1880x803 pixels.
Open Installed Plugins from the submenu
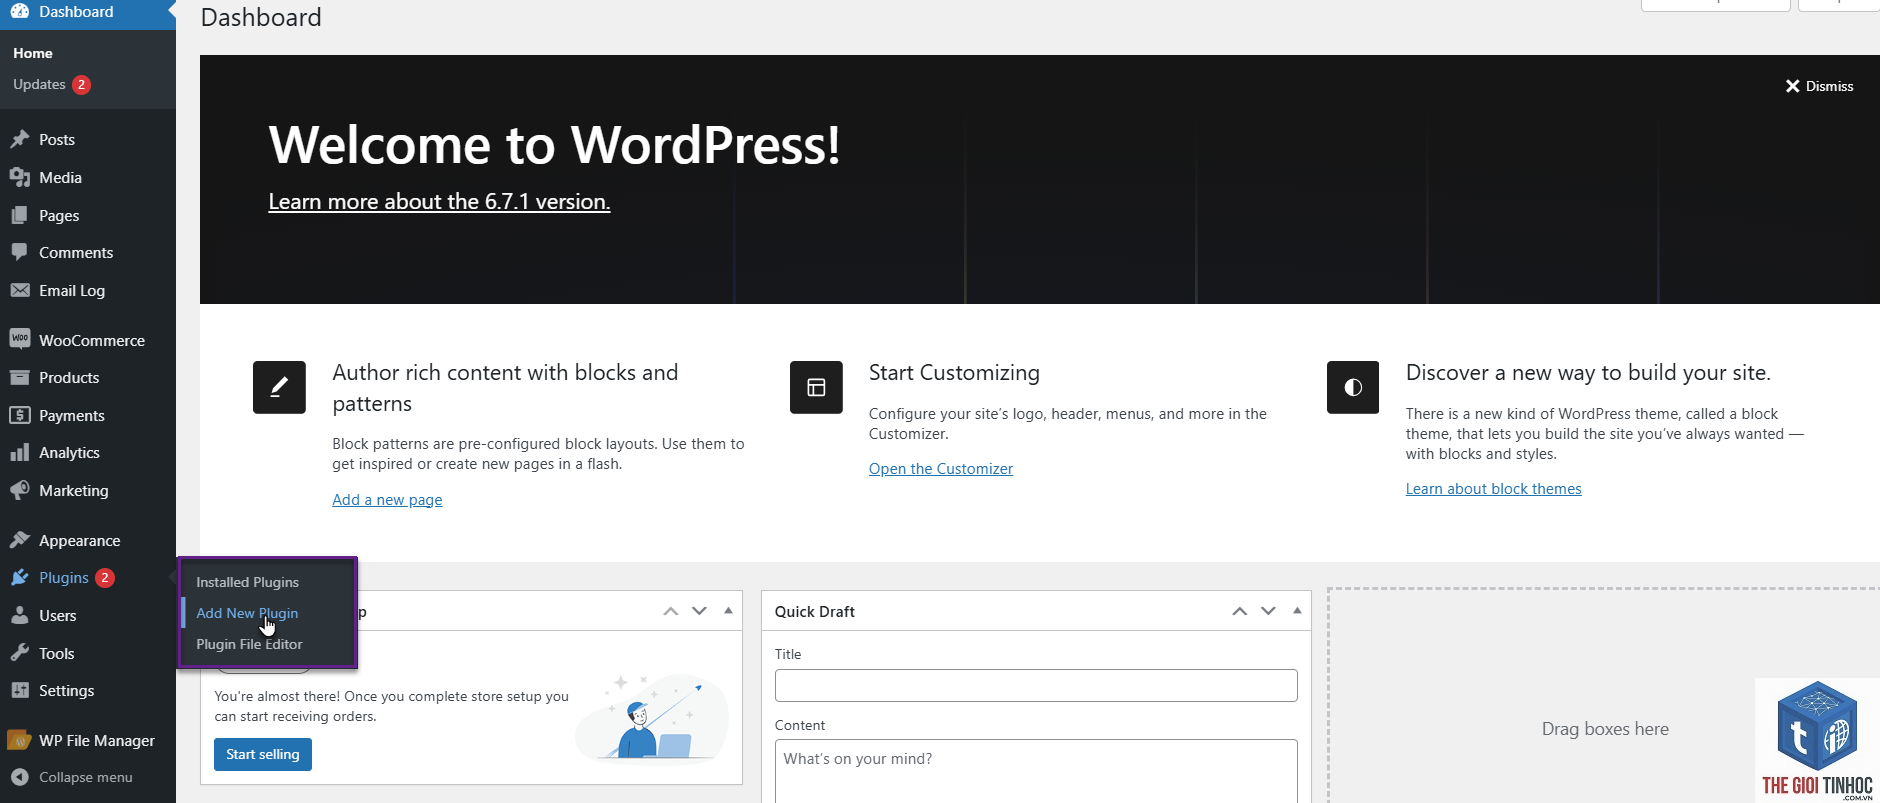coord(247,582)
